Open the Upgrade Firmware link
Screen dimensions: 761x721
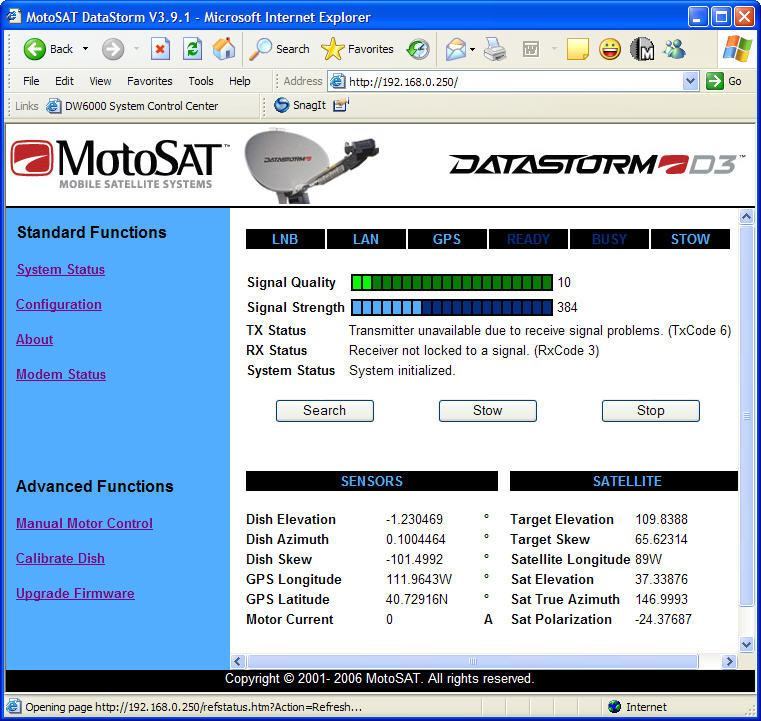pyautogui.click(x=75, y=593)
